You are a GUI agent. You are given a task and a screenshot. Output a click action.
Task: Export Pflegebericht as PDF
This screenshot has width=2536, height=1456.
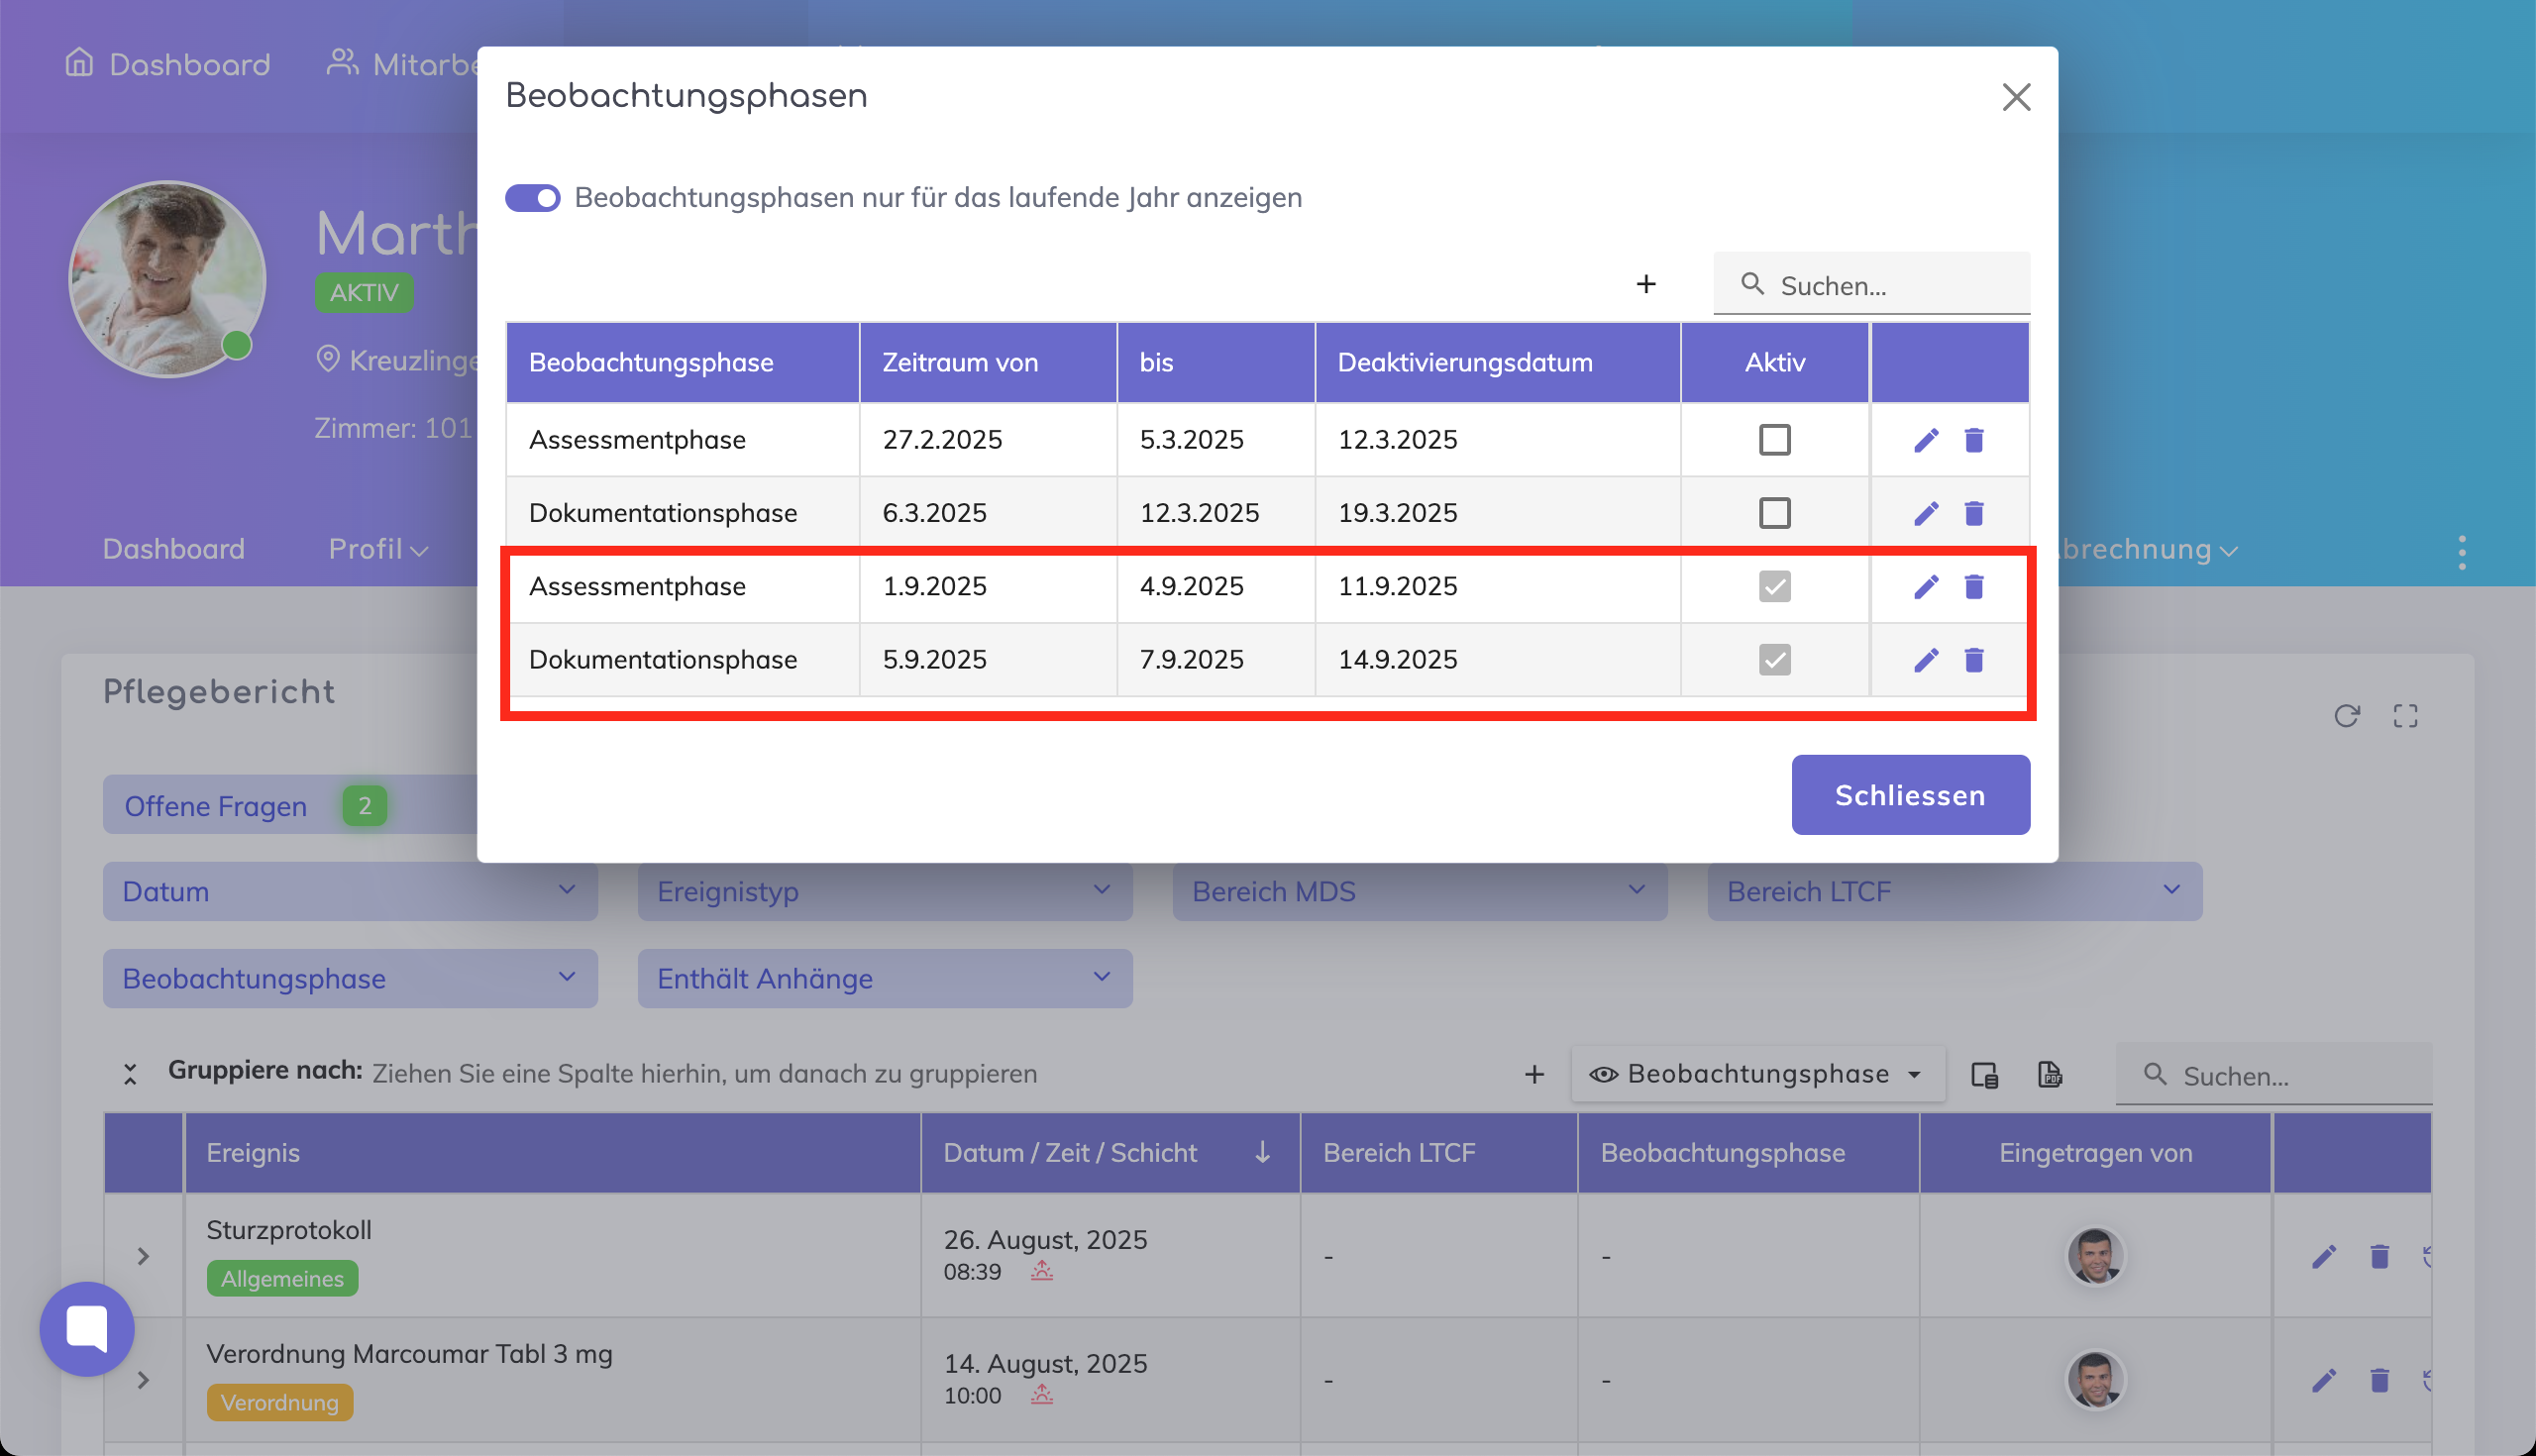pos(2049,1074)
